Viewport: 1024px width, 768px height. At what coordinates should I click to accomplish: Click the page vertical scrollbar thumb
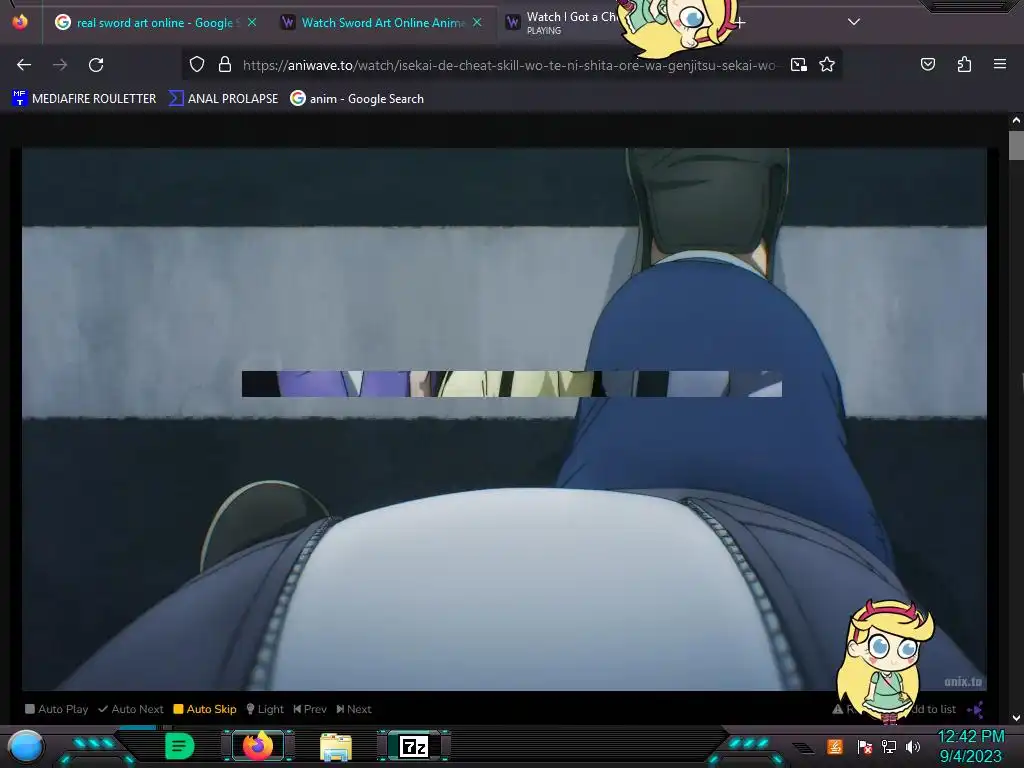pyautogui.click(x=1016, y=145)
